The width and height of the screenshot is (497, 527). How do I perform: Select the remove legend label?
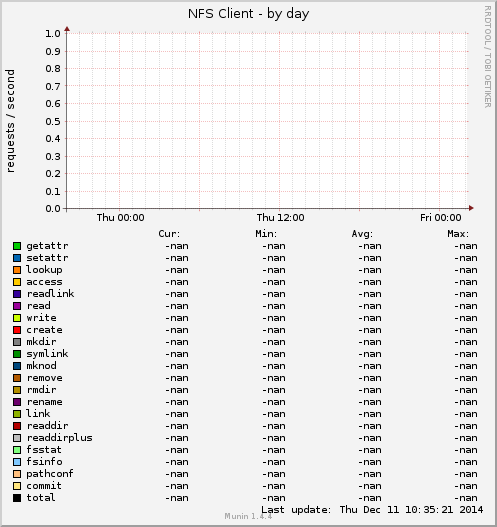click(x=45, y=378)
